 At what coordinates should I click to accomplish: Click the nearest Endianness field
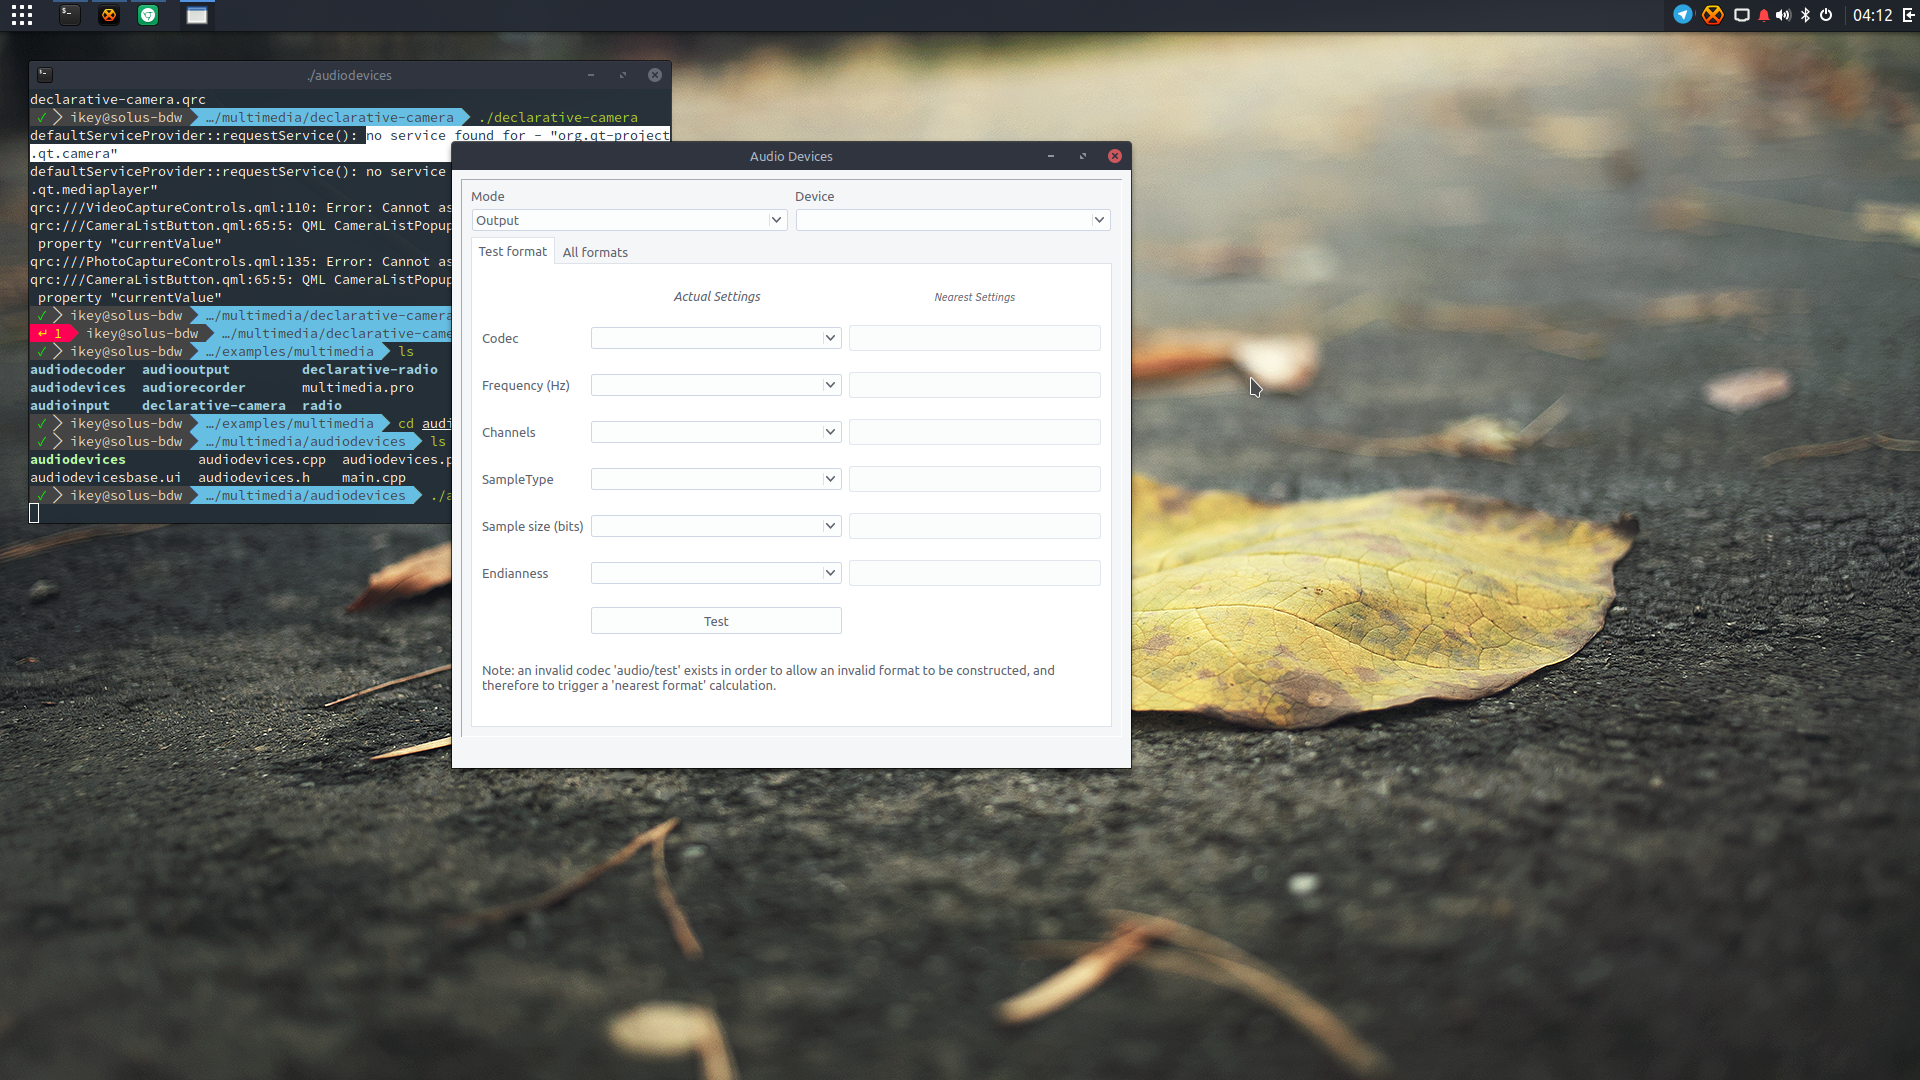click(975, 573)
